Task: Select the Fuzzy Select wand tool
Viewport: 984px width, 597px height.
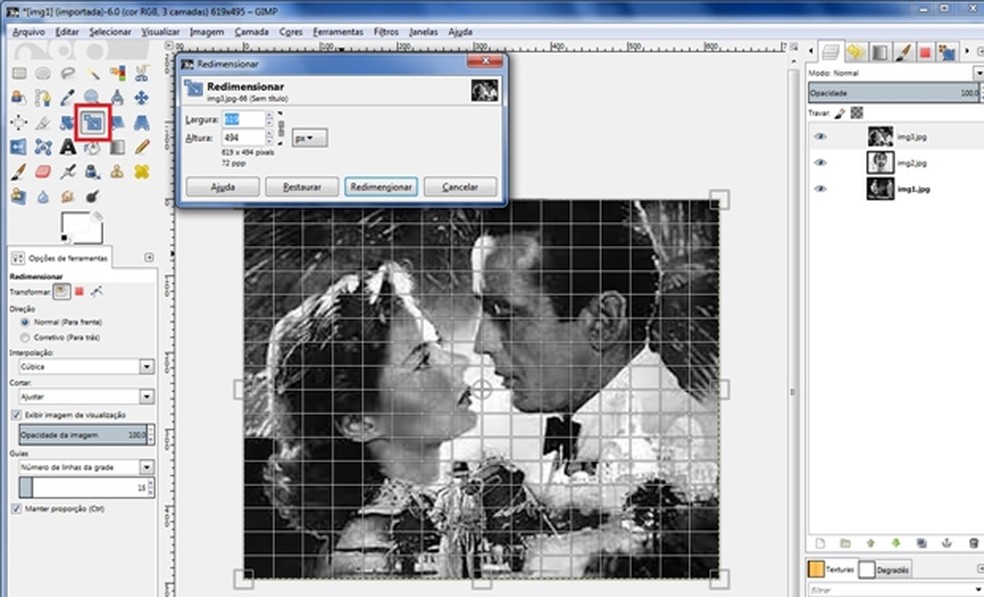Action: tap(93, 73)
